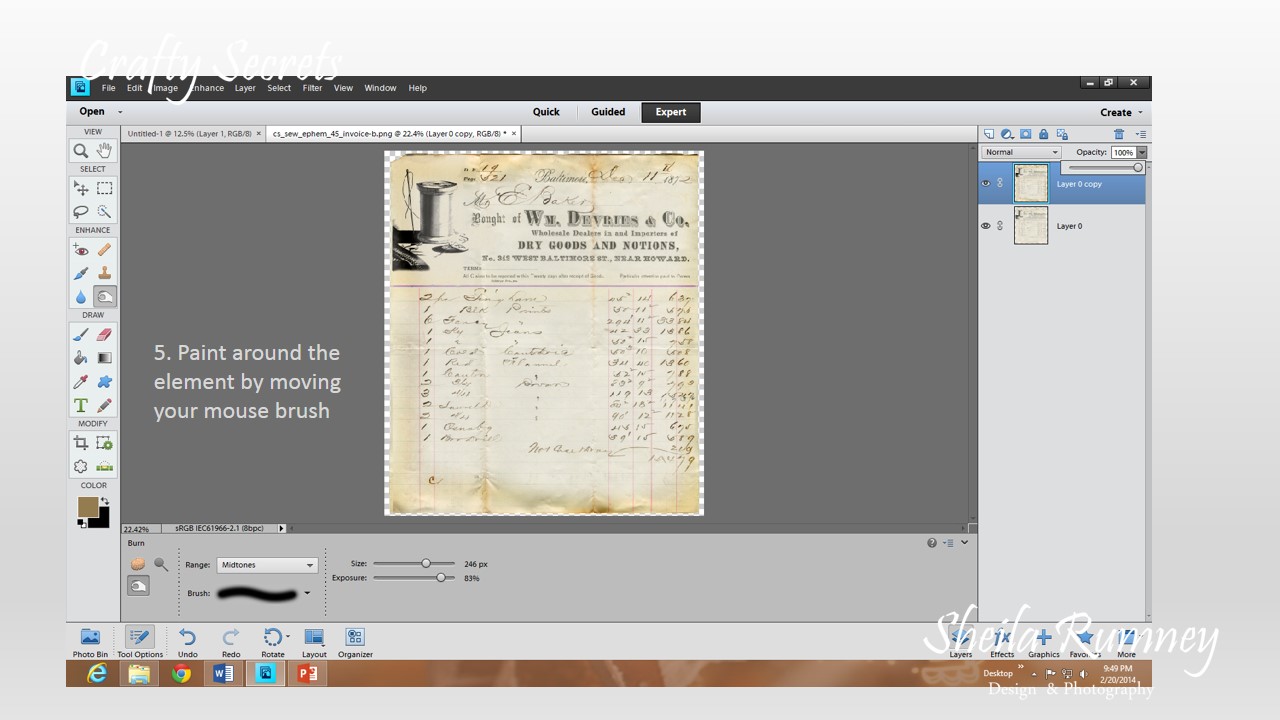
Task: Select the Recompose tool
Action: (x=104, y=443)
